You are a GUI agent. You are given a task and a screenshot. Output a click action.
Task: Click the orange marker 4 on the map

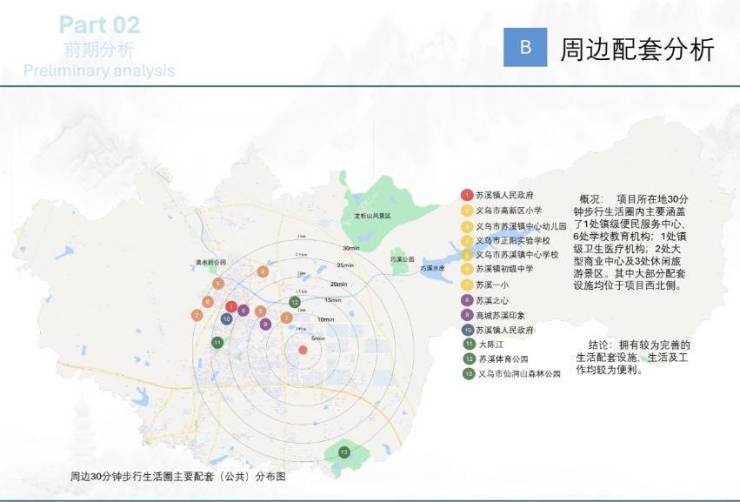(x=263, y=271)
